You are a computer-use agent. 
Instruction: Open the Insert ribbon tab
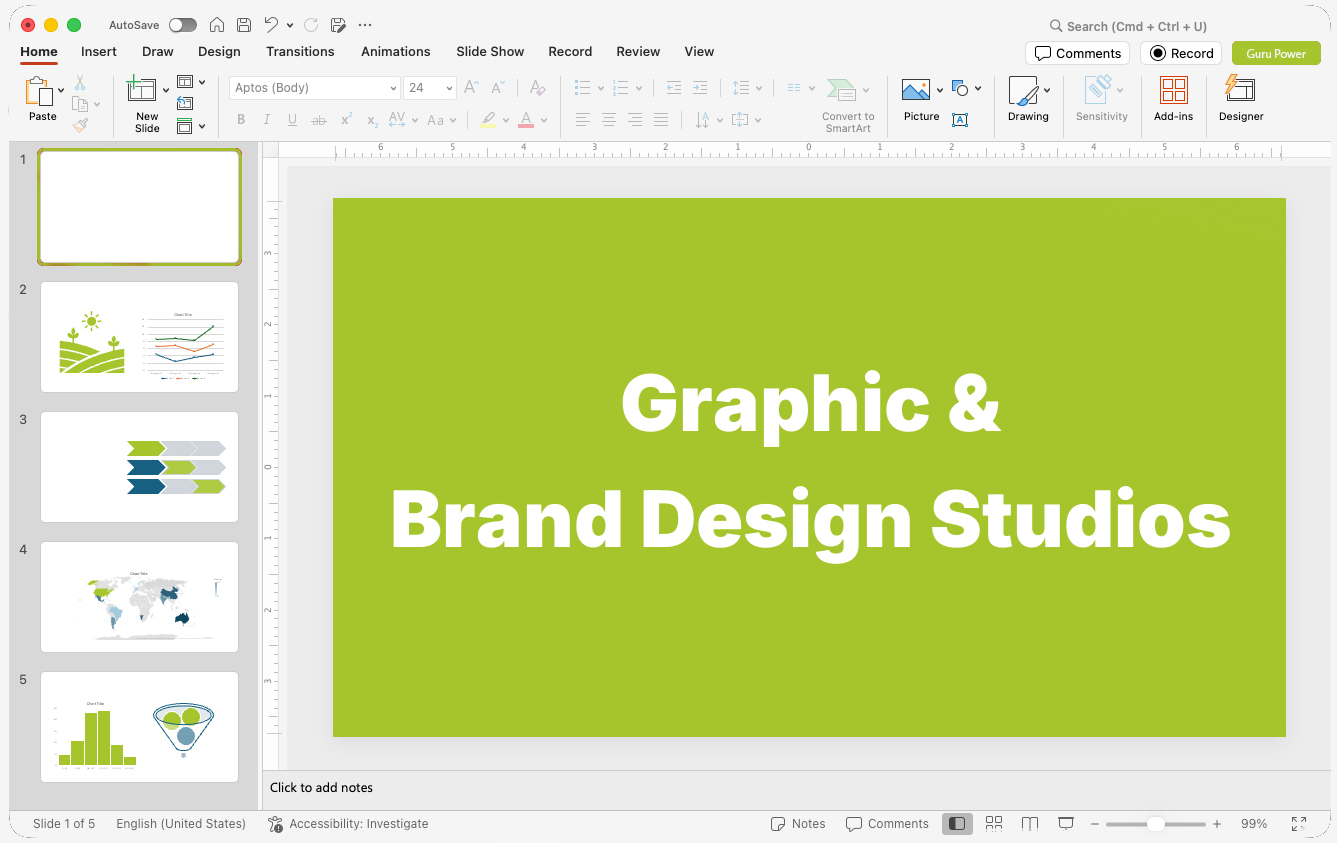99,52
